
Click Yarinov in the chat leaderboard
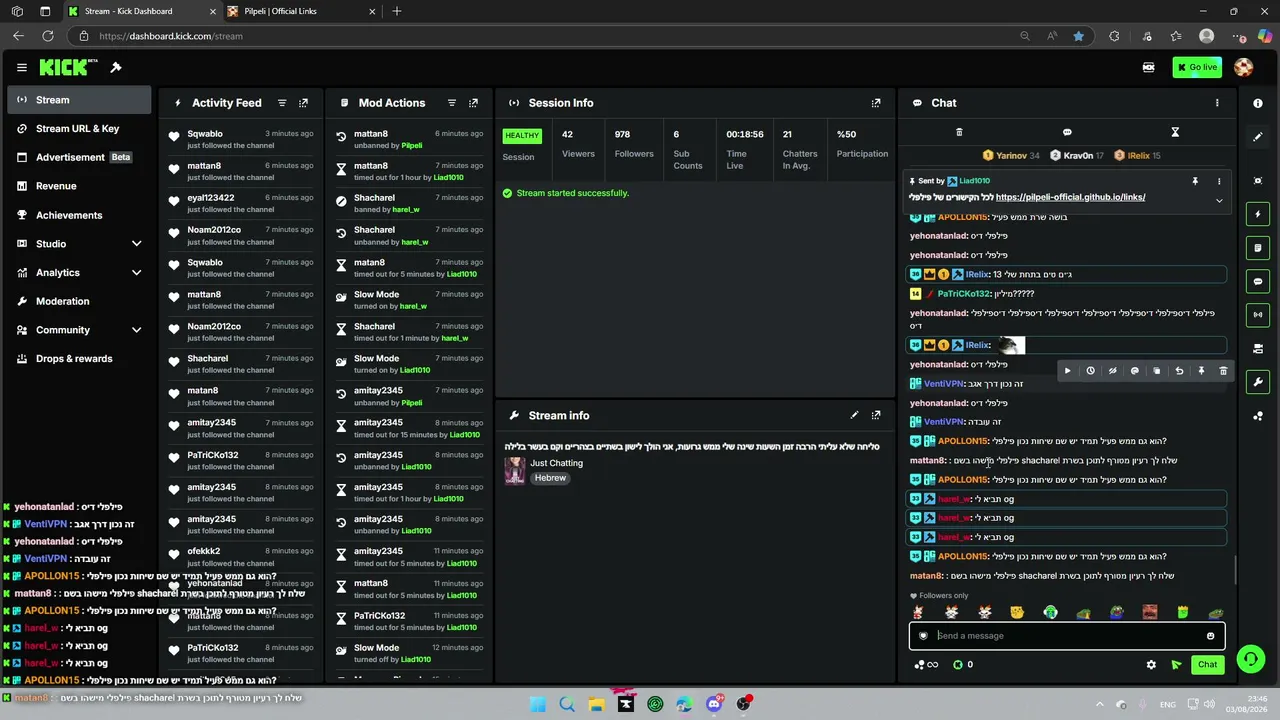1011,156
